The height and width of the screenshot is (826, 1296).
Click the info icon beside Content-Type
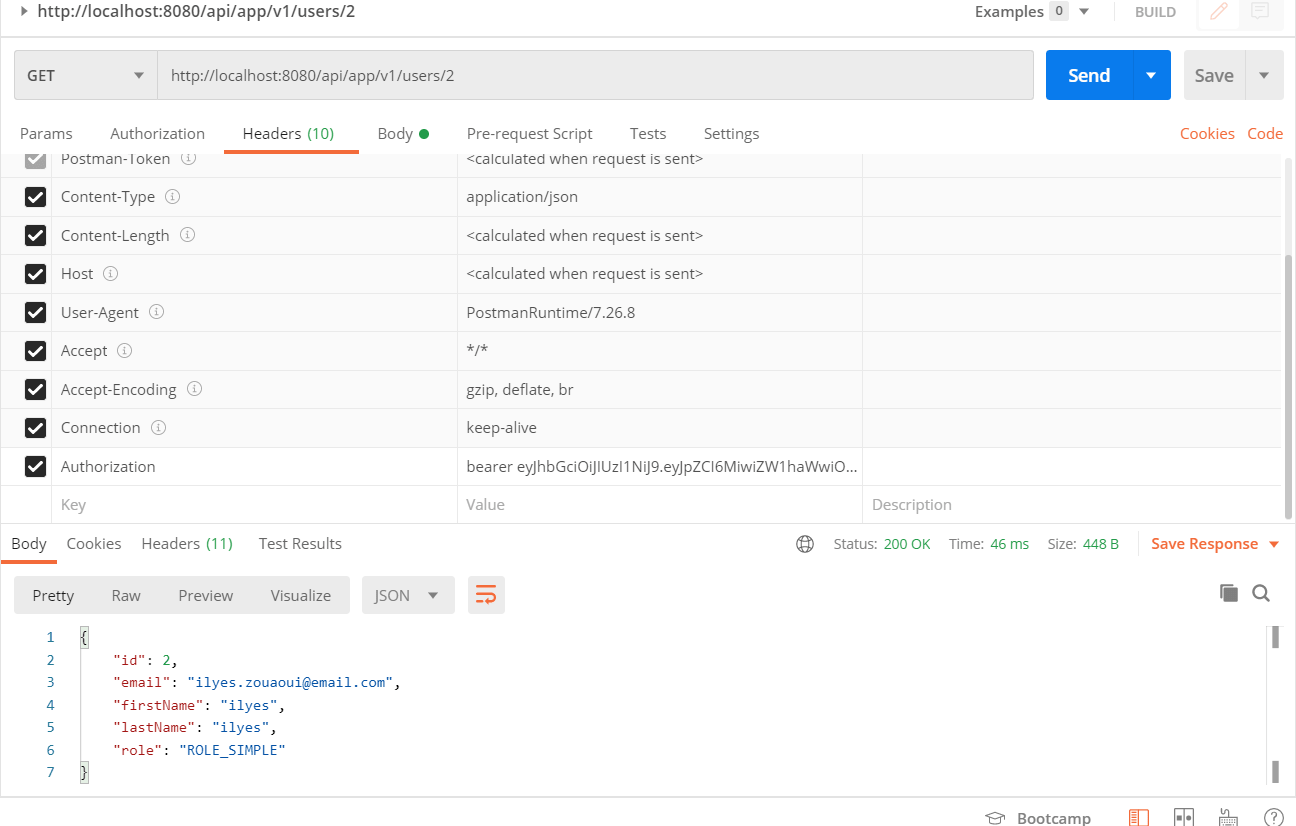tap(172, 197)
